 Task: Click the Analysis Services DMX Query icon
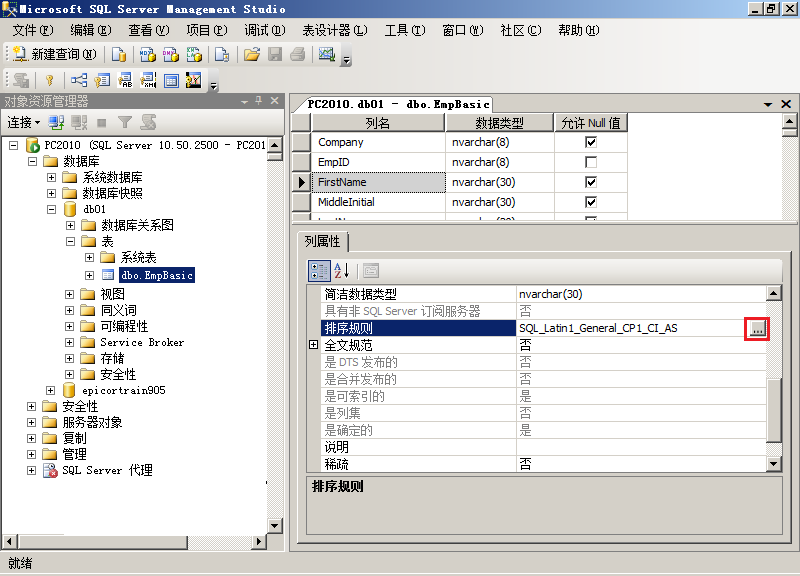(171, 54)
